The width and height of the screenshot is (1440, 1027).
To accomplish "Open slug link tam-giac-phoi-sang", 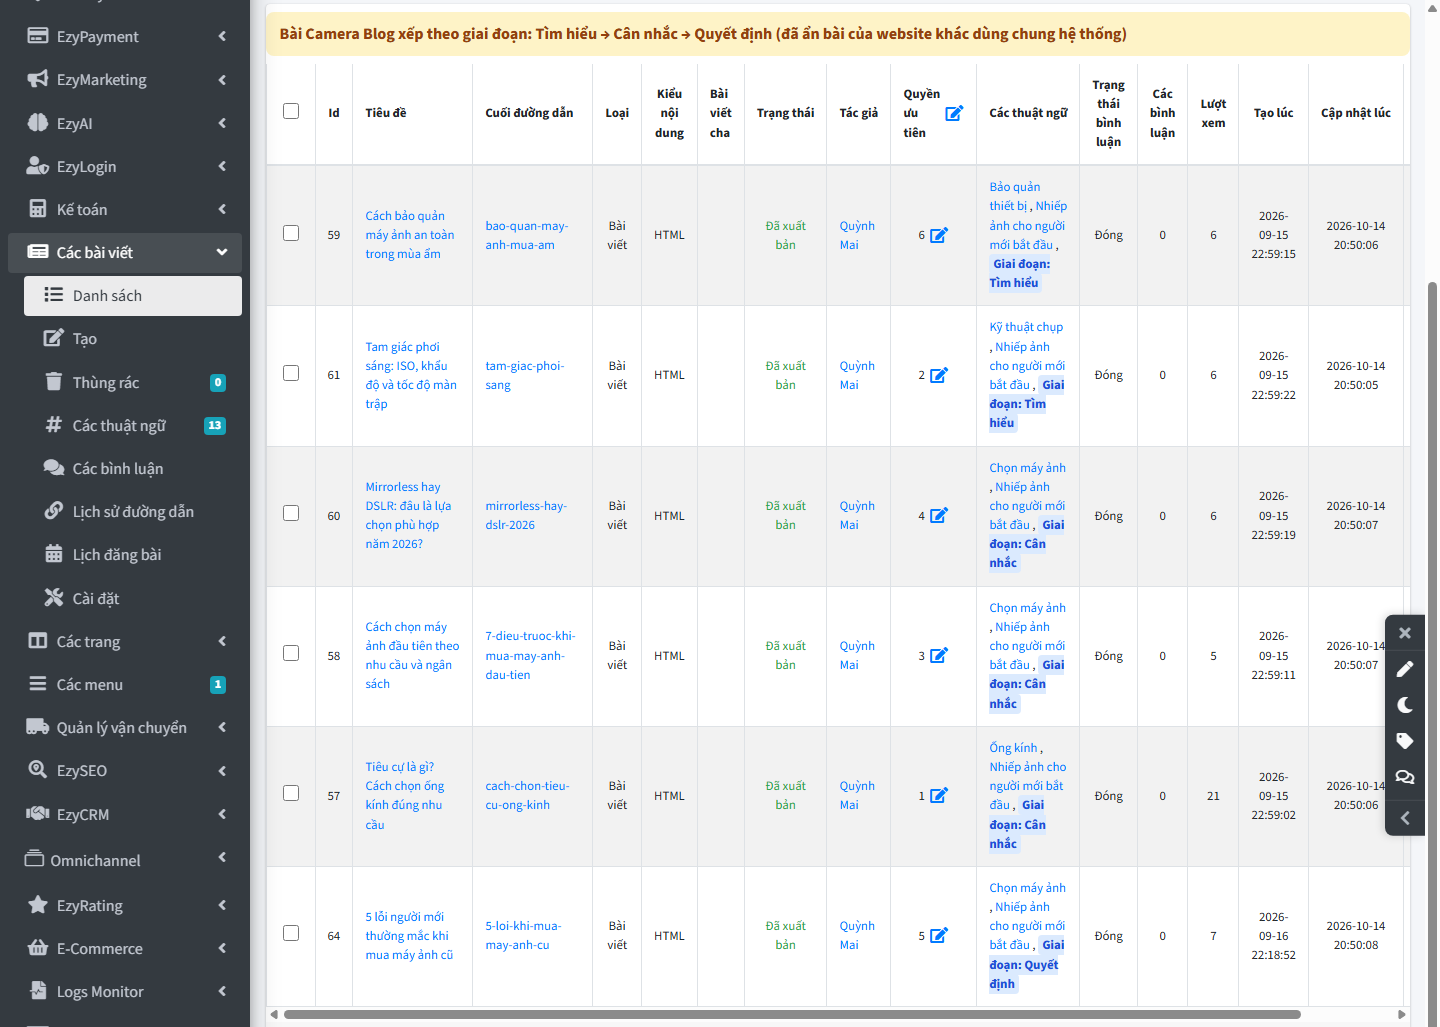I will point(524,375).
